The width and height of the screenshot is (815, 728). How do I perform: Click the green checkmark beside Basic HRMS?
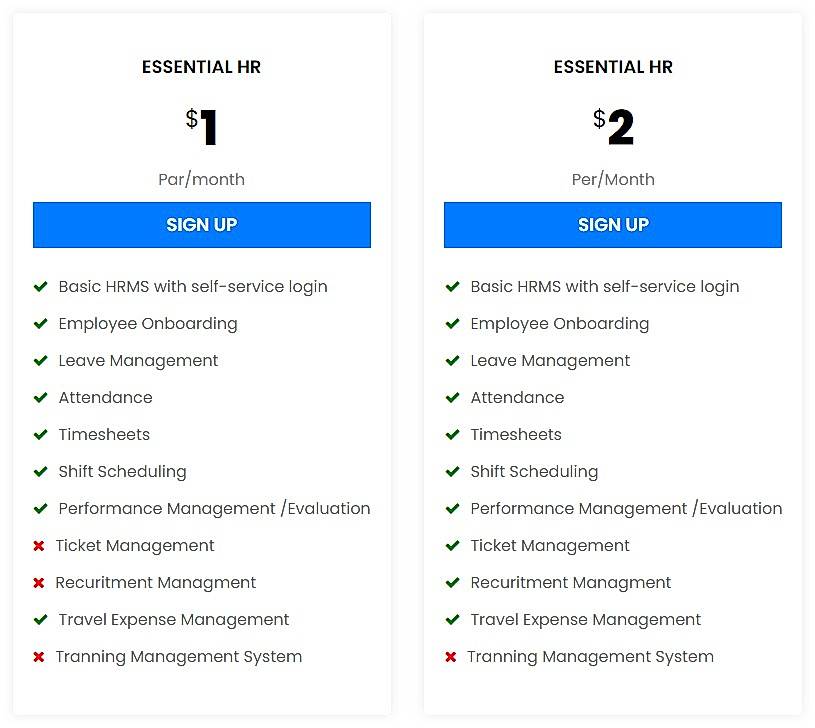[x=40, y=287]
